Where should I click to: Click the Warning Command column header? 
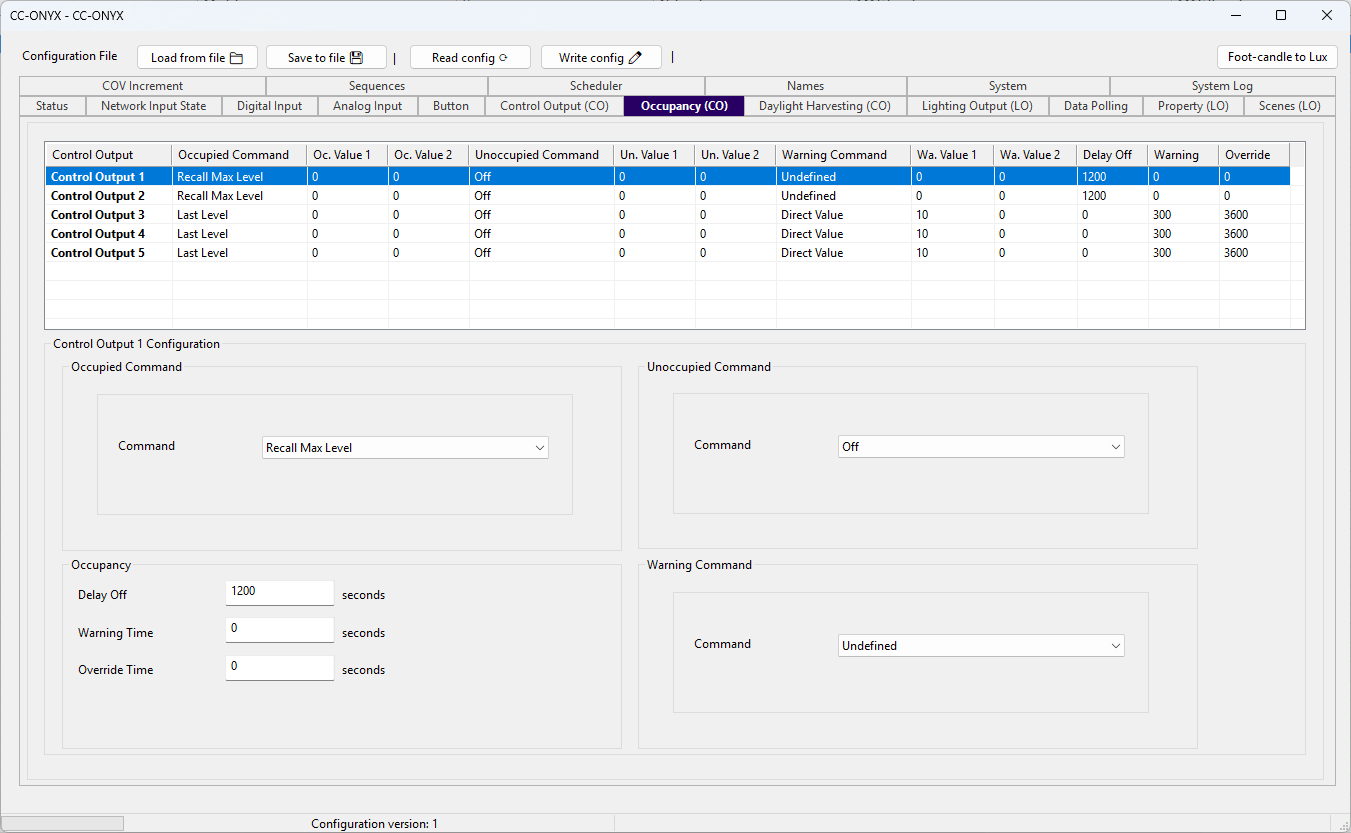pyautogui.click(x=844, y=155)
